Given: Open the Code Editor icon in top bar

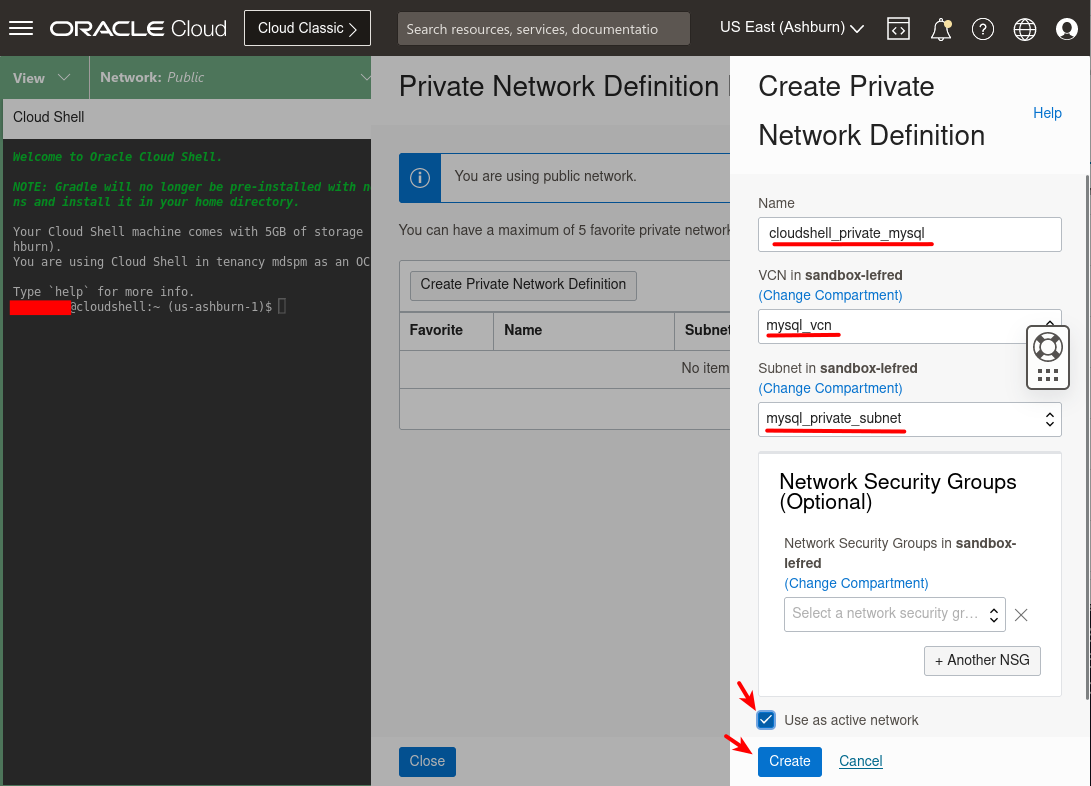Looking at the screenshot, I should [898, 28].
